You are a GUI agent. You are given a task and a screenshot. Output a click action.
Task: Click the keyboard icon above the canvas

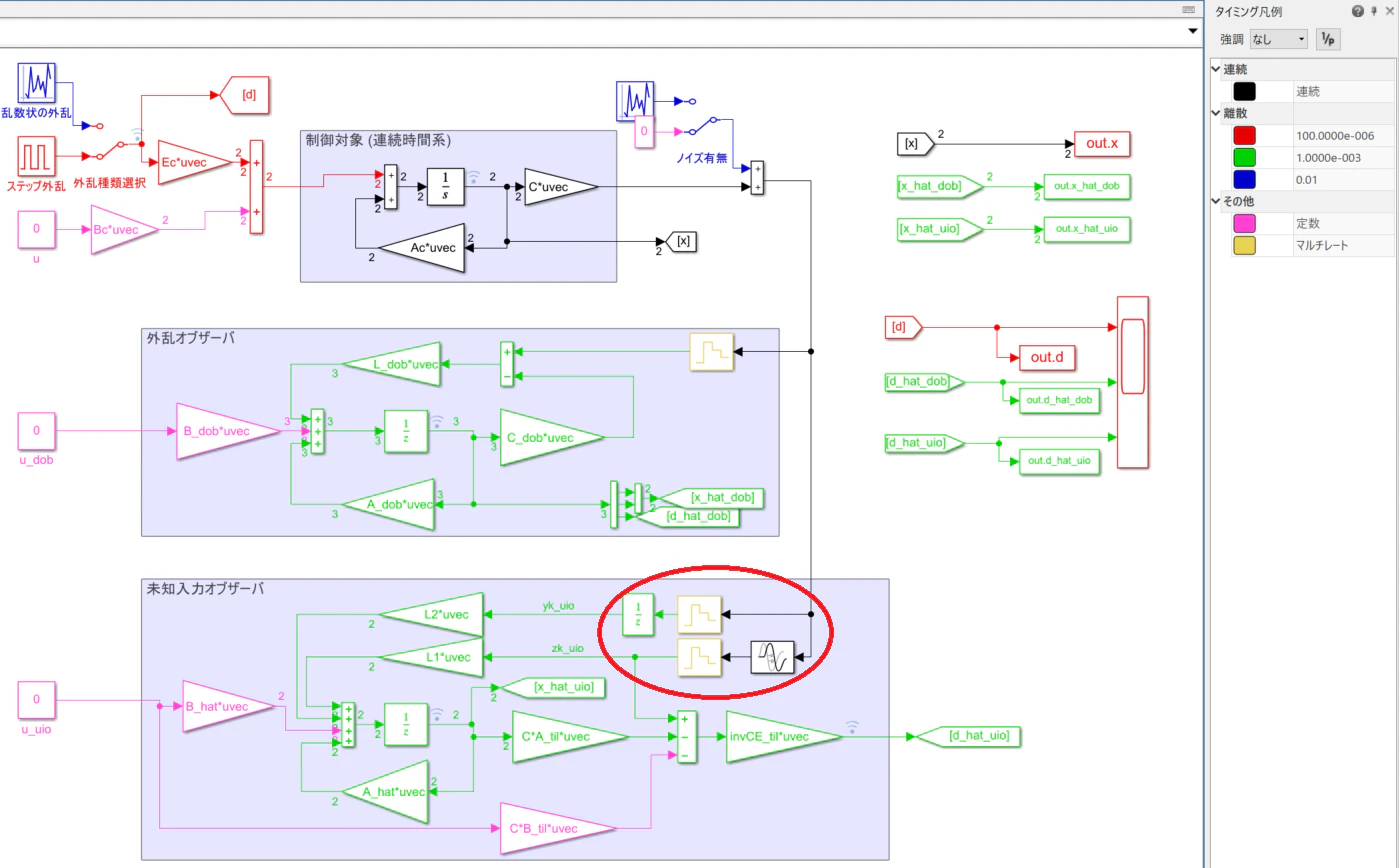(x=1189, y=9)
